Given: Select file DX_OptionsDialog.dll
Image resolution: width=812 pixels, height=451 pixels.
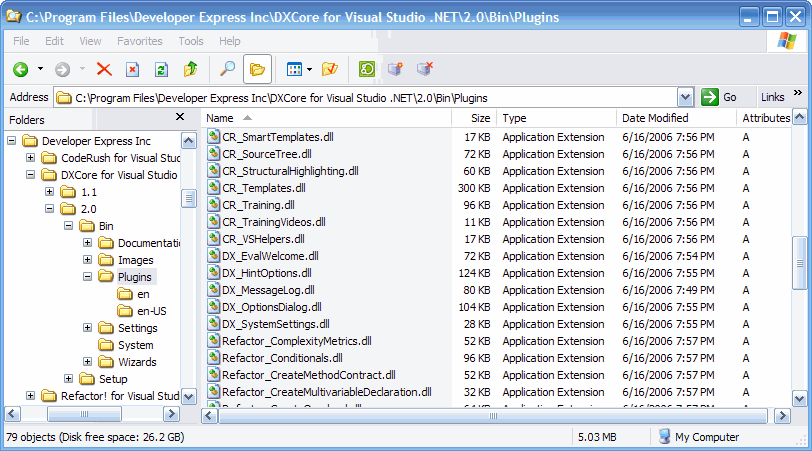Looking at the screenshot, I should click(272, 307).
